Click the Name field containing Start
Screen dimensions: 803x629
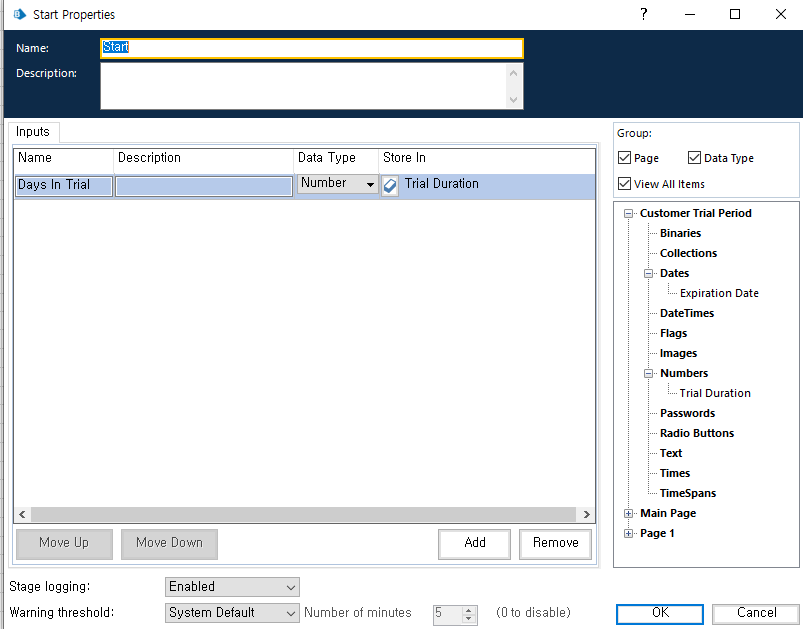pos(311,48)
